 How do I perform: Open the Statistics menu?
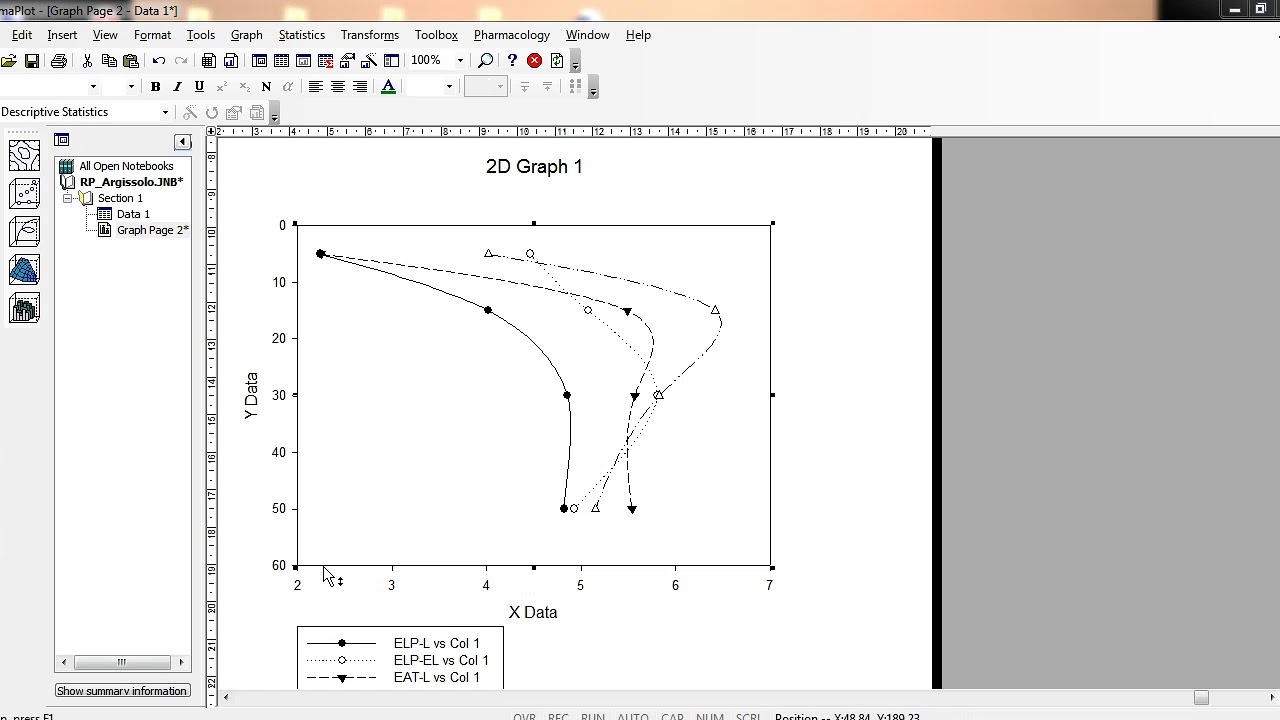[x=302, y=35]
